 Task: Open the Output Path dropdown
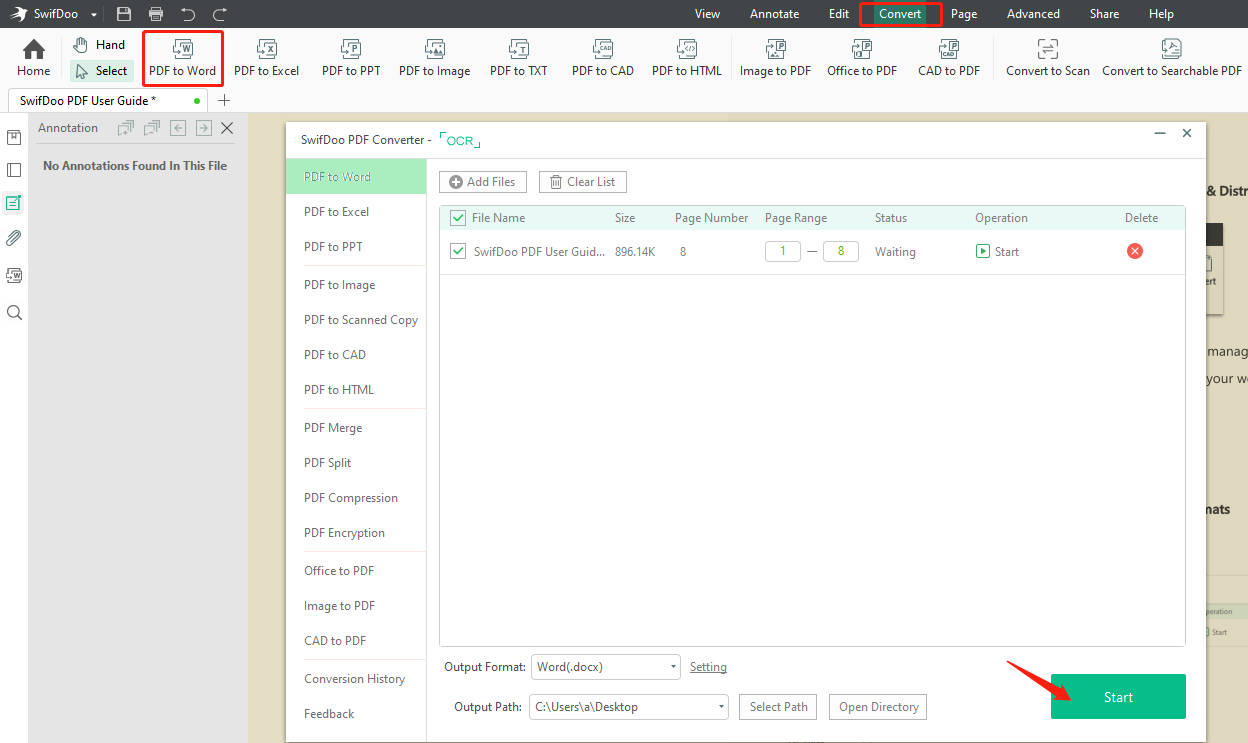[630, 707]
